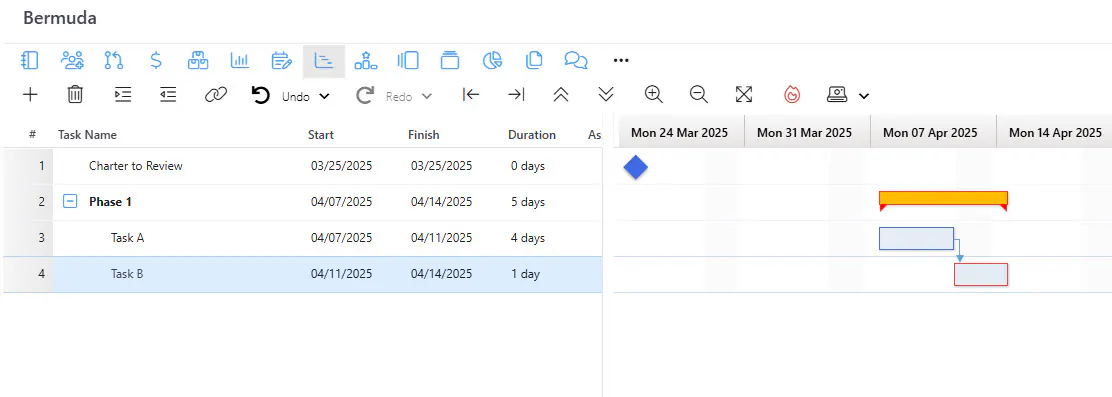Viewport: 1112px width, 397px height.
Task: Select the Charter to Review task name
Action: [x=135, y=166]
